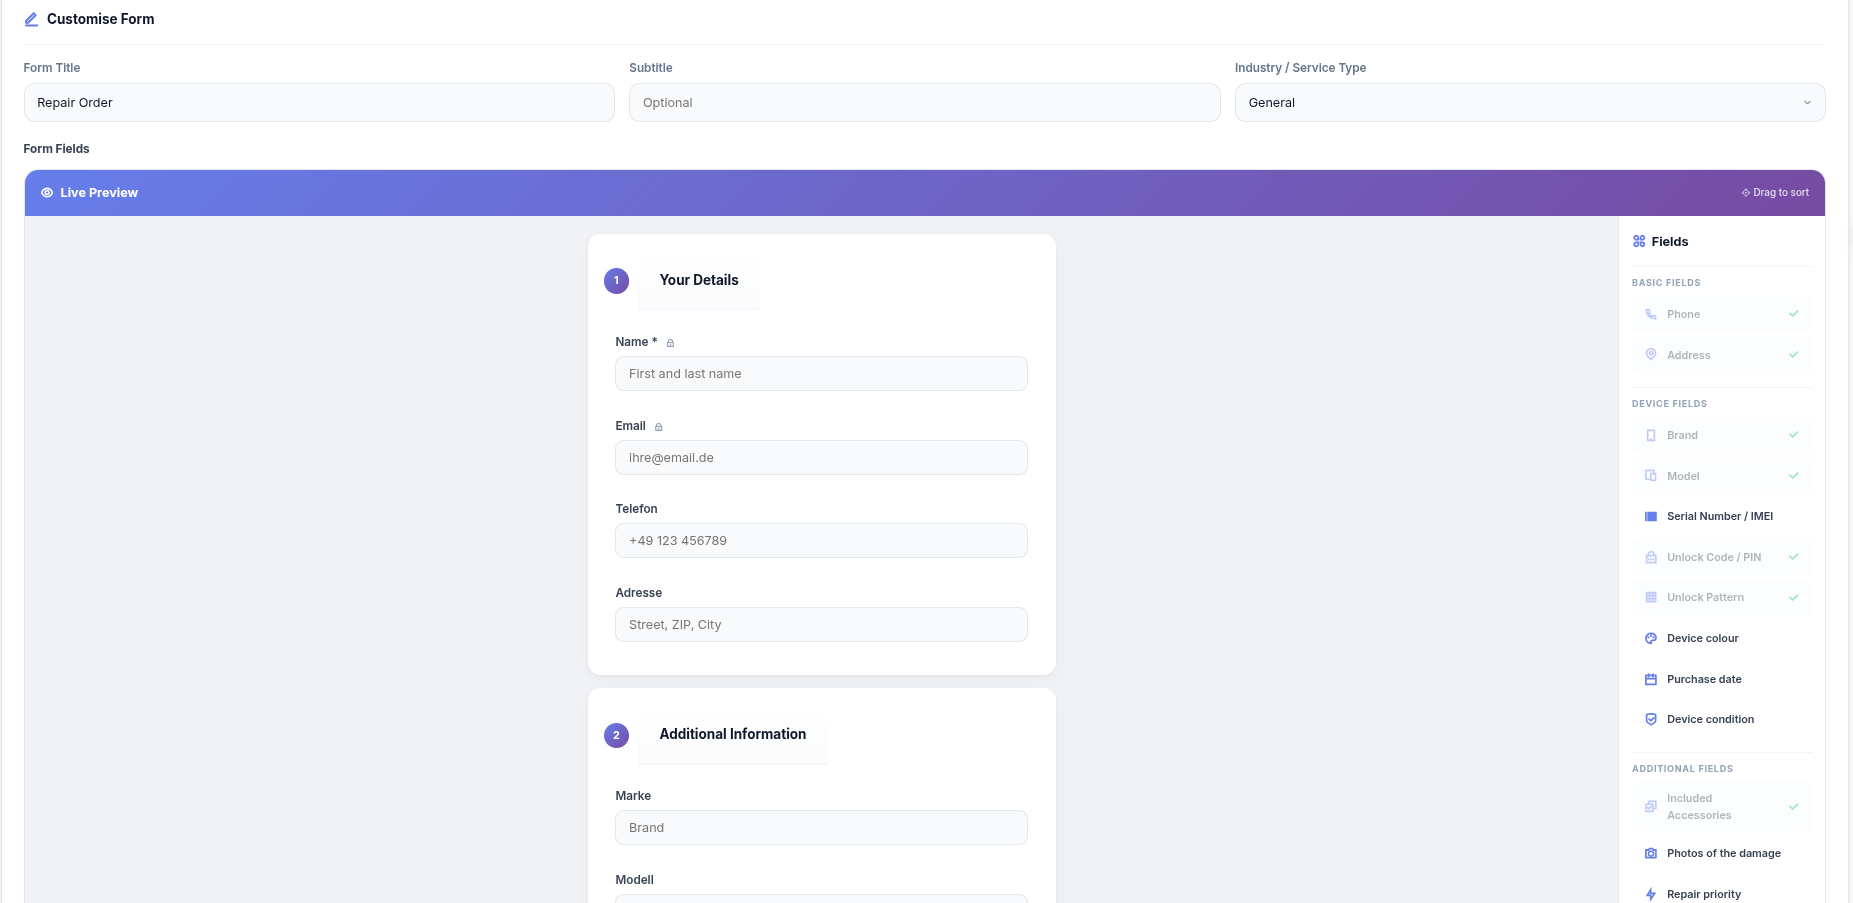Click the Serial Number / IMEI icon
Viewport: 1853px width, 903px height.
(x=1651, y=516)
